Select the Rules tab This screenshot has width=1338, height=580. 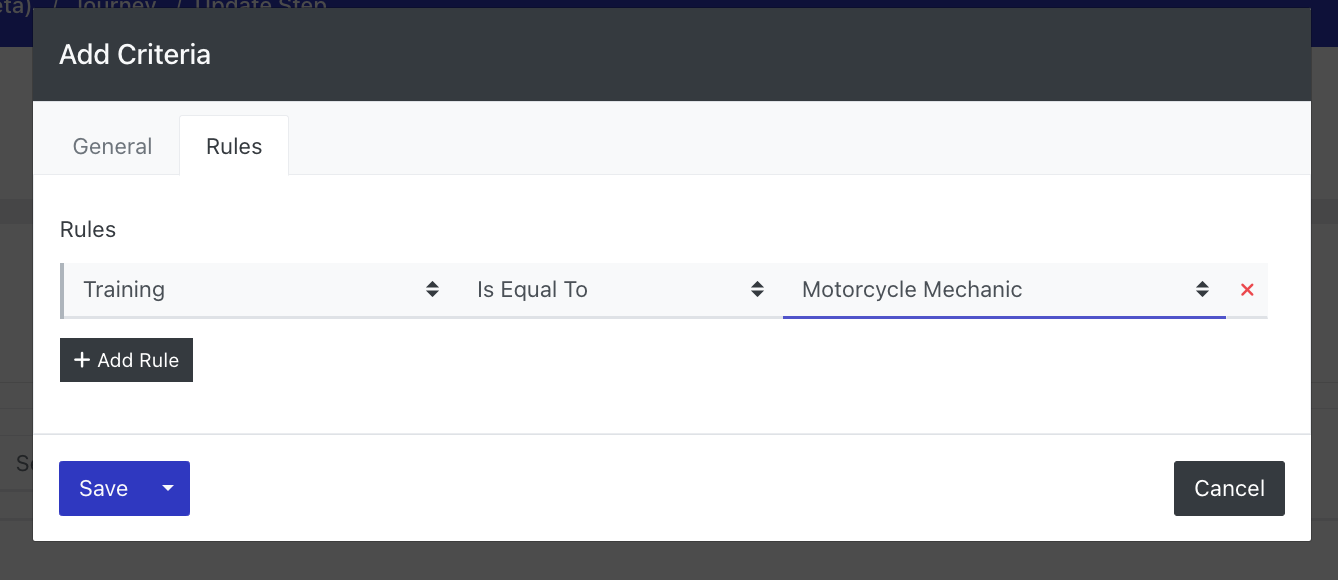pos(234,146)
